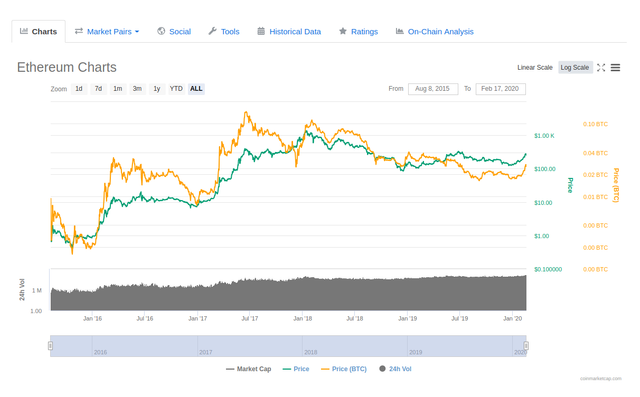Open the Ratings tab
Image resolution: width=640 pixels, height=397 pixels.
coord(358,31)
